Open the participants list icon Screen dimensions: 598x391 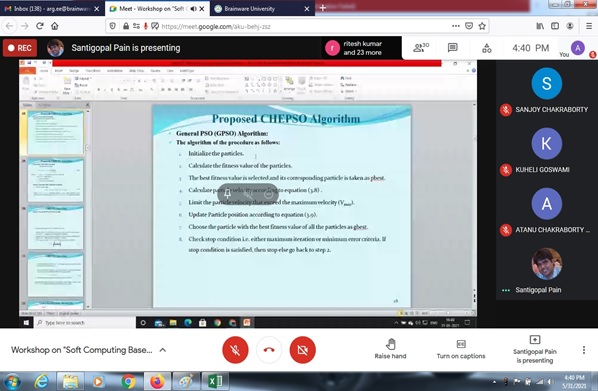(x=421, y=48)
